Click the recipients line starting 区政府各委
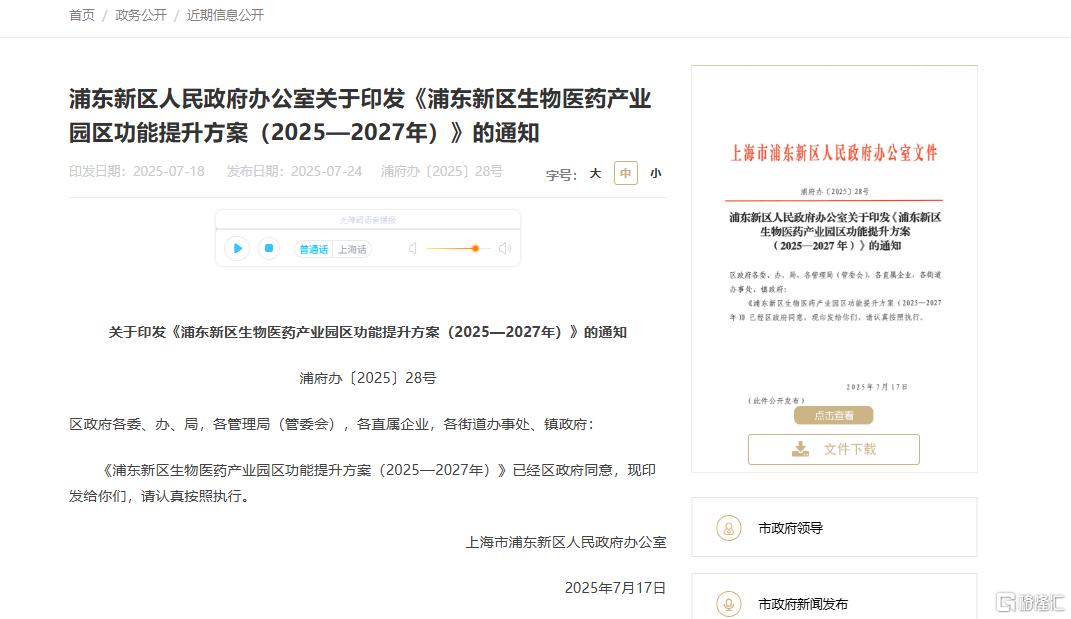The image size is (1071, 619). 331,424
